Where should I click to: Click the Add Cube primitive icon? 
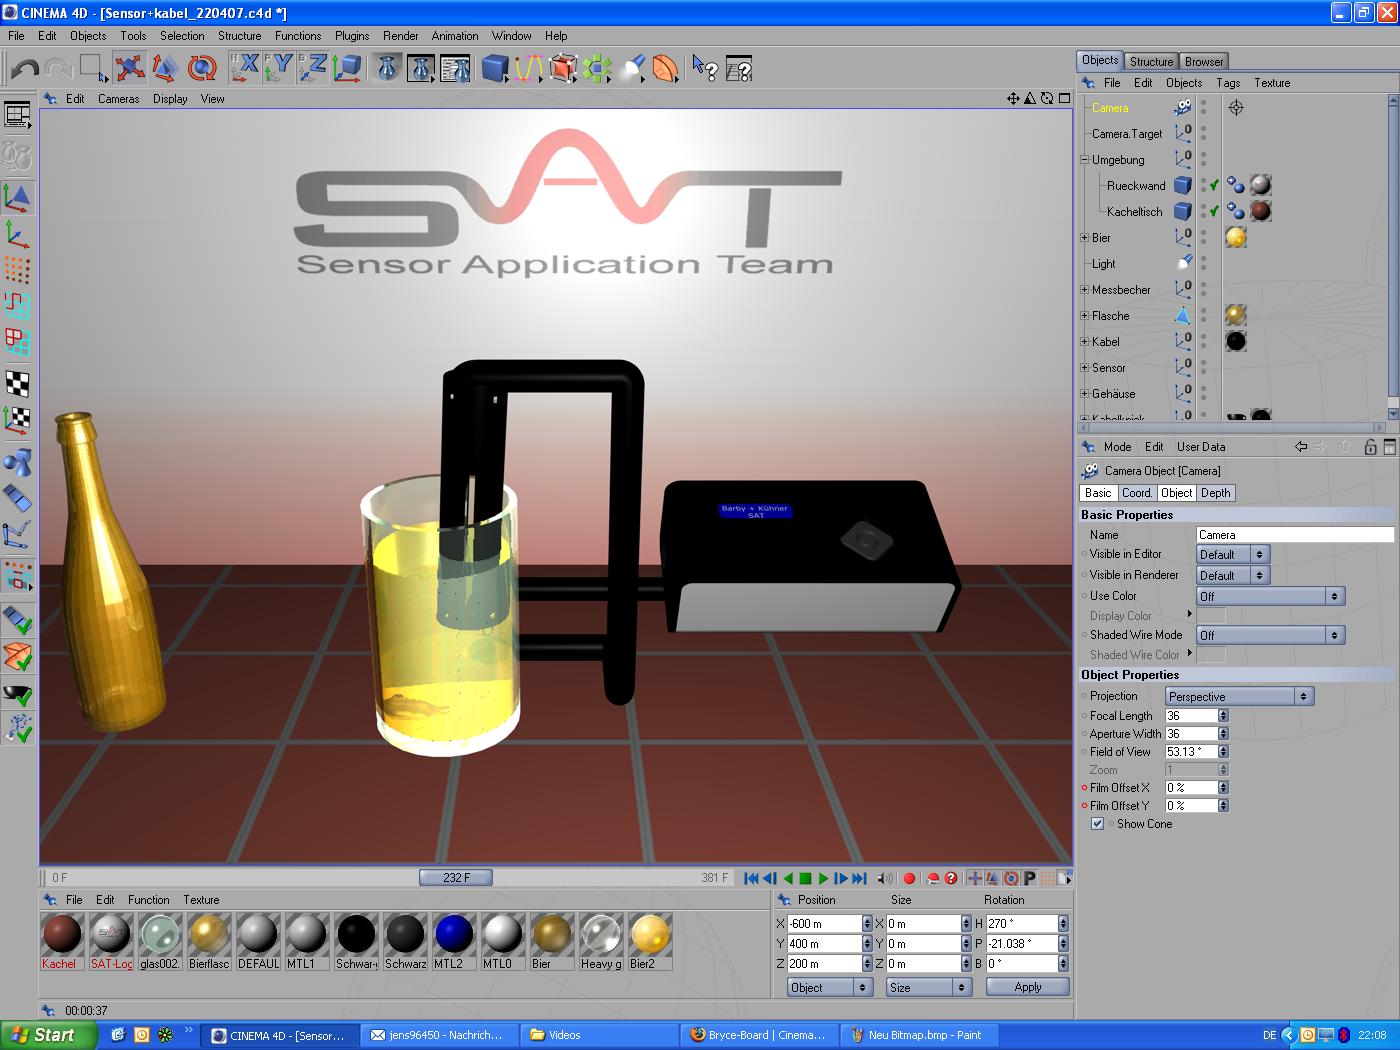coord(494,68)
